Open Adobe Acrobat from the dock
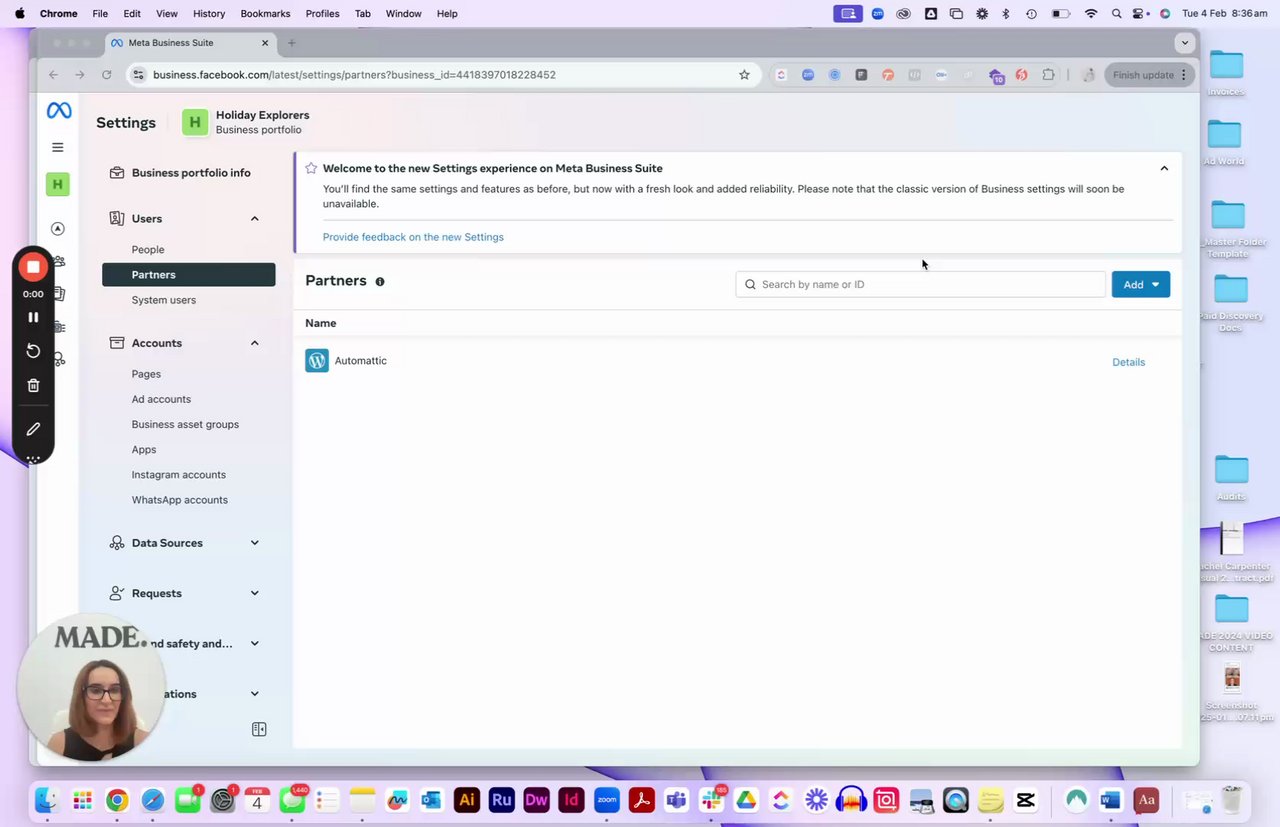Screen dimensions: 1280x827 [641, 799]
